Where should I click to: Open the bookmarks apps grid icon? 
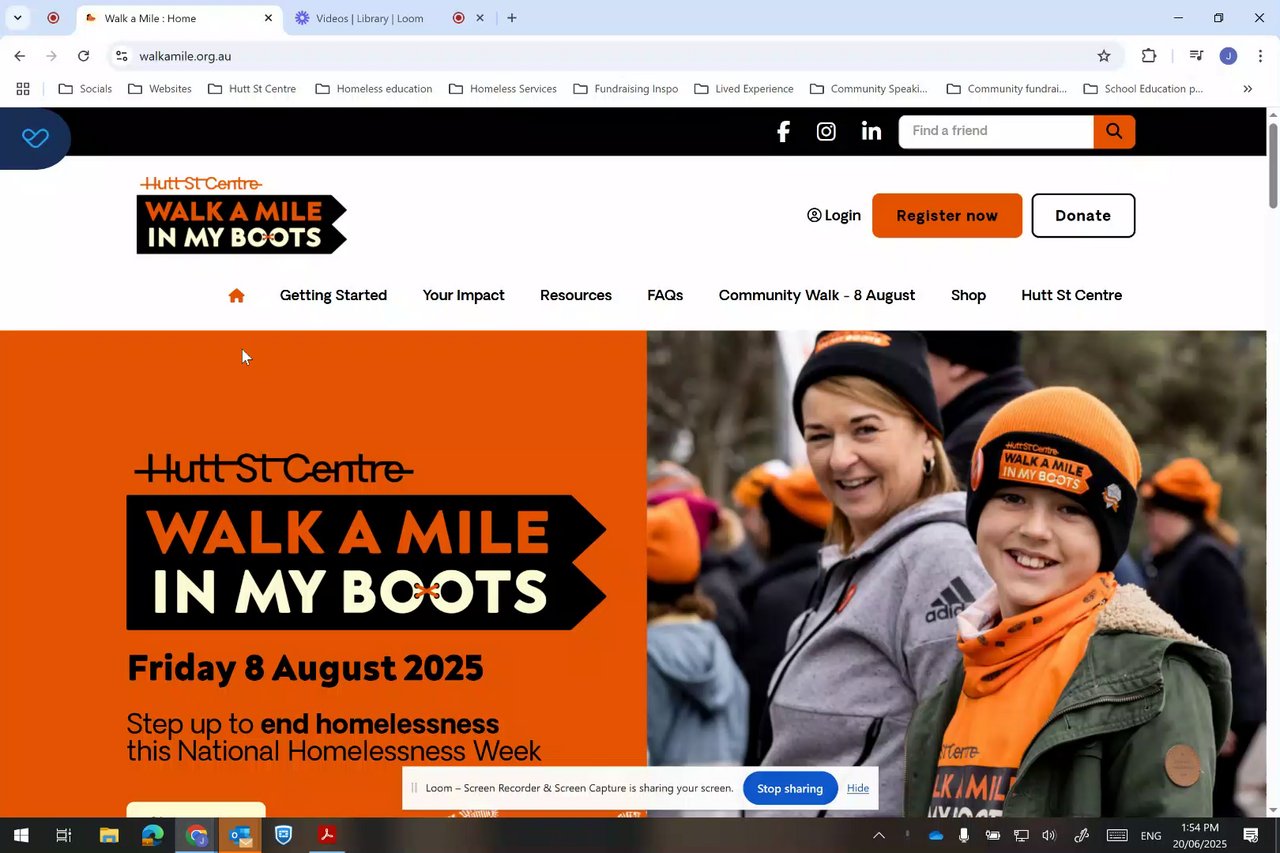[23, 89]
